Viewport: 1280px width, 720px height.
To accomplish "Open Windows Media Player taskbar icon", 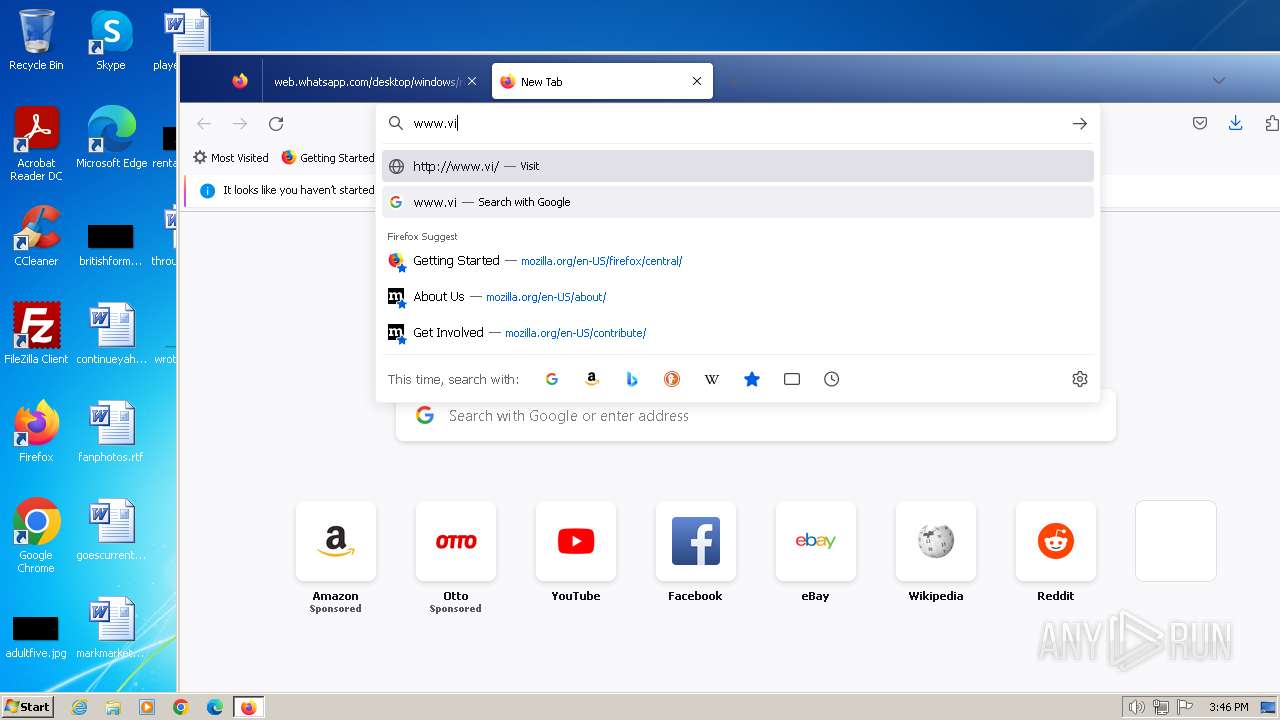I will coord(147,707).
